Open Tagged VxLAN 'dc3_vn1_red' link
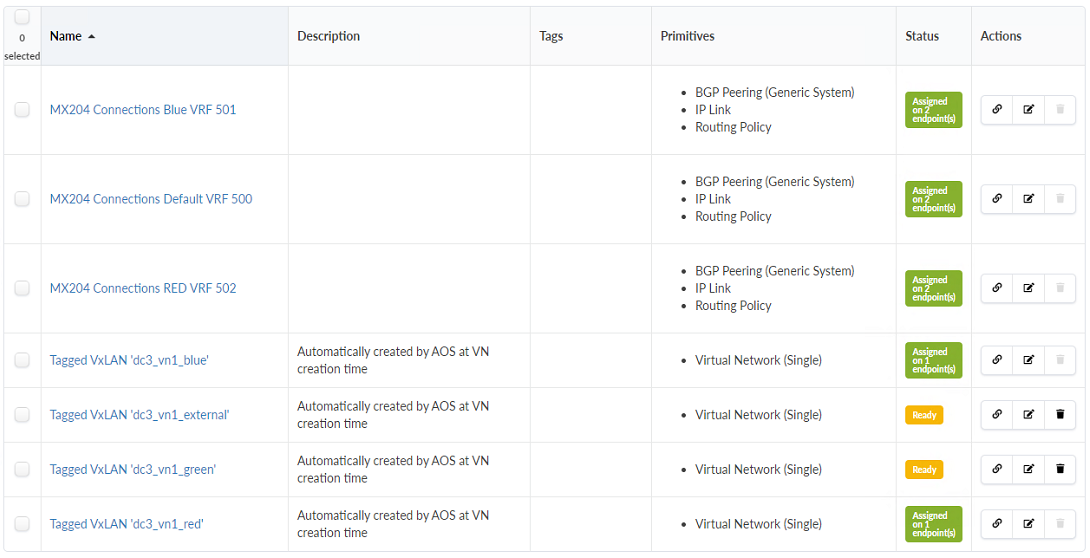 tap(127, 524)
